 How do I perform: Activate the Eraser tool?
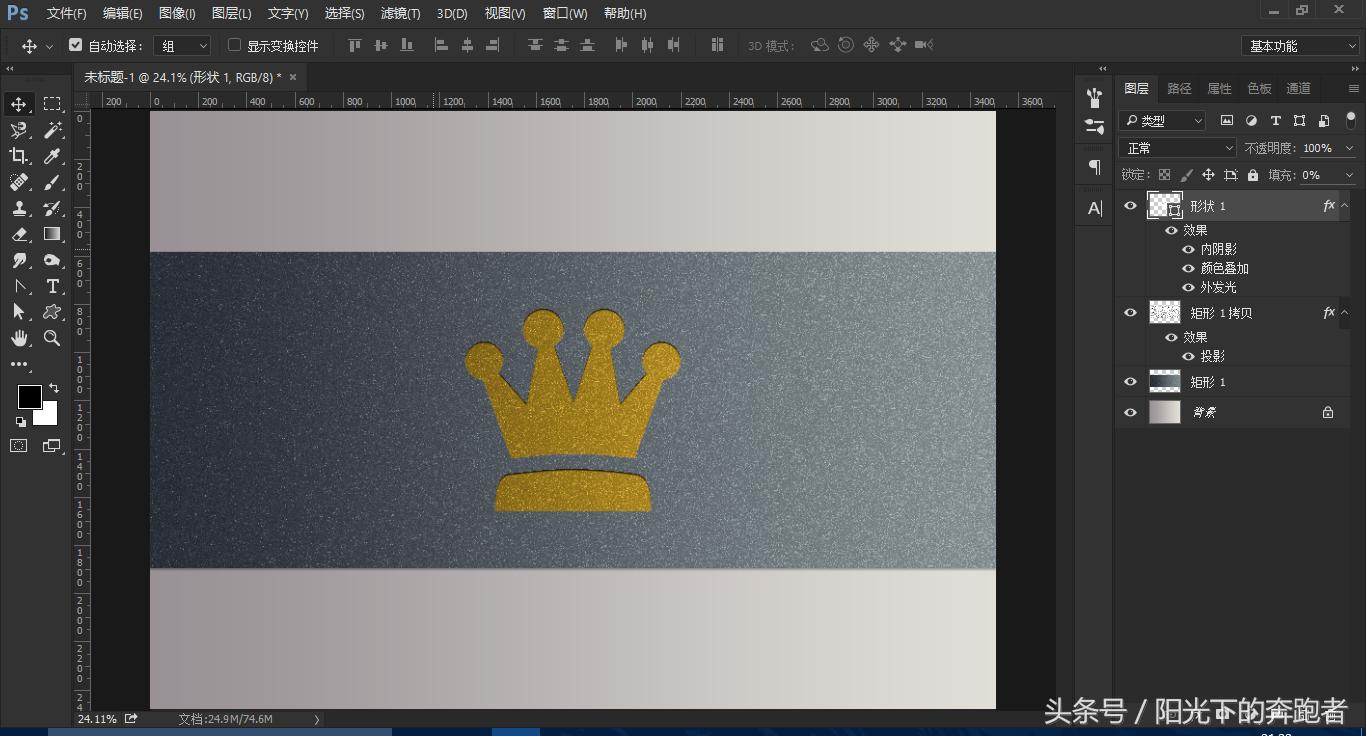(x=19, y=234)
